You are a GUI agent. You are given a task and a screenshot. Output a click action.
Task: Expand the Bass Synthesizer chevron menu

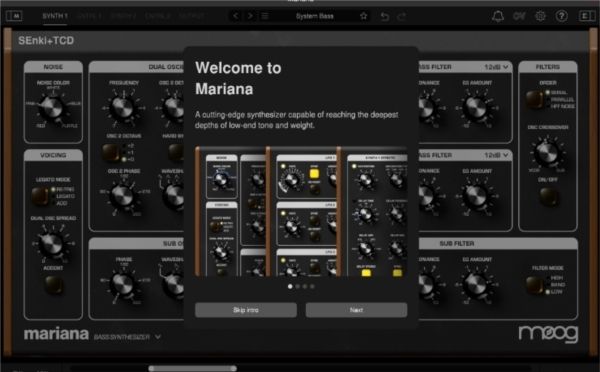pyautogui.click(x=158, y=337)
